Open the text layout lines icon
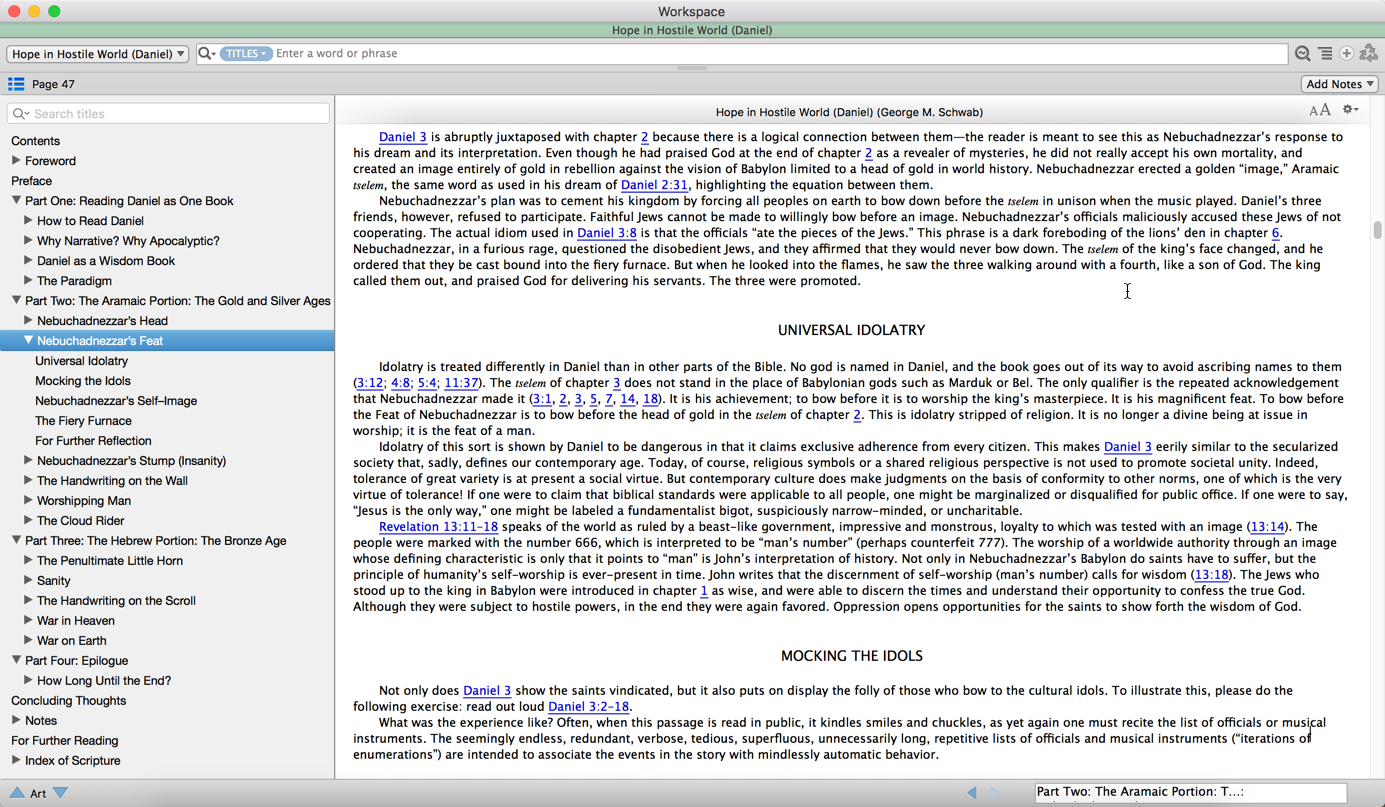Viewport: 1385px width, 807px height. 1325,54
